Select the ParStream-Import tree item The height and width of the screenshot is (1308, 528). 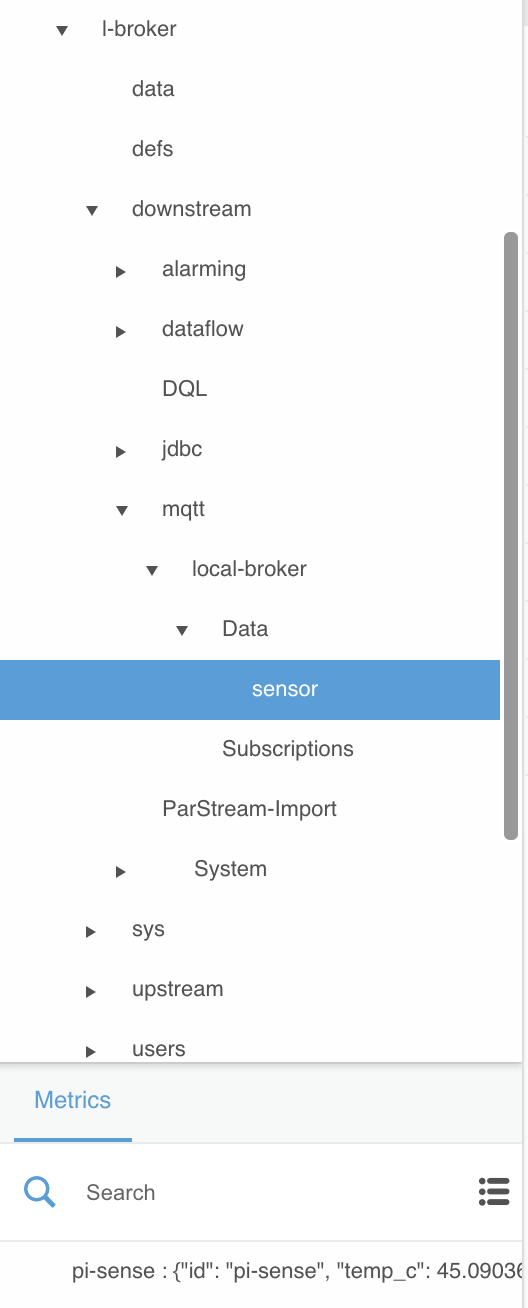coord(249,809)
